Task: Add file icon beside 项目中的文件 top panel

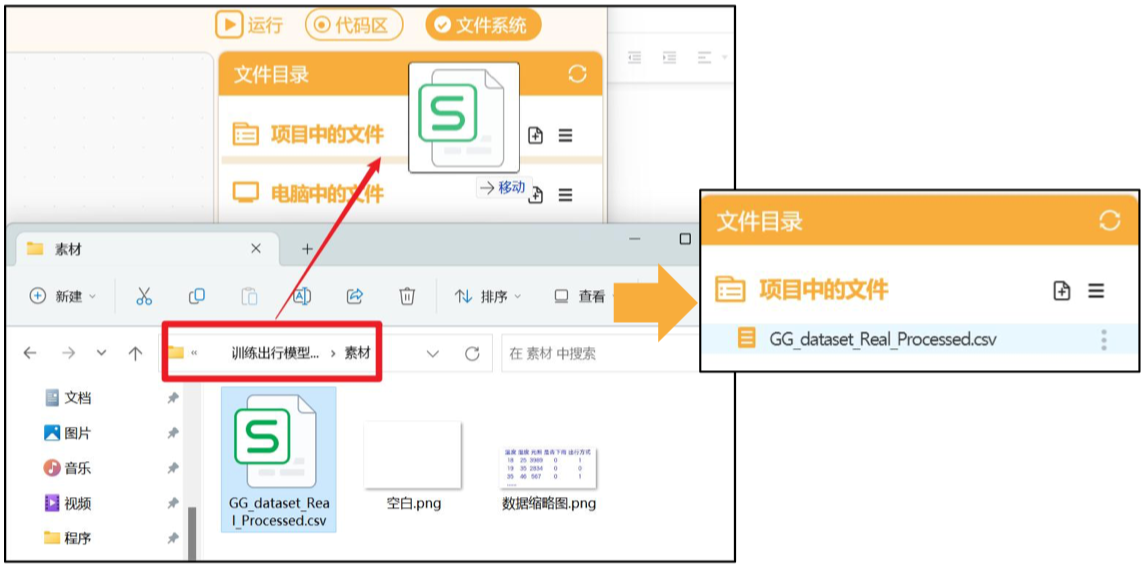Action: point(536,135)
